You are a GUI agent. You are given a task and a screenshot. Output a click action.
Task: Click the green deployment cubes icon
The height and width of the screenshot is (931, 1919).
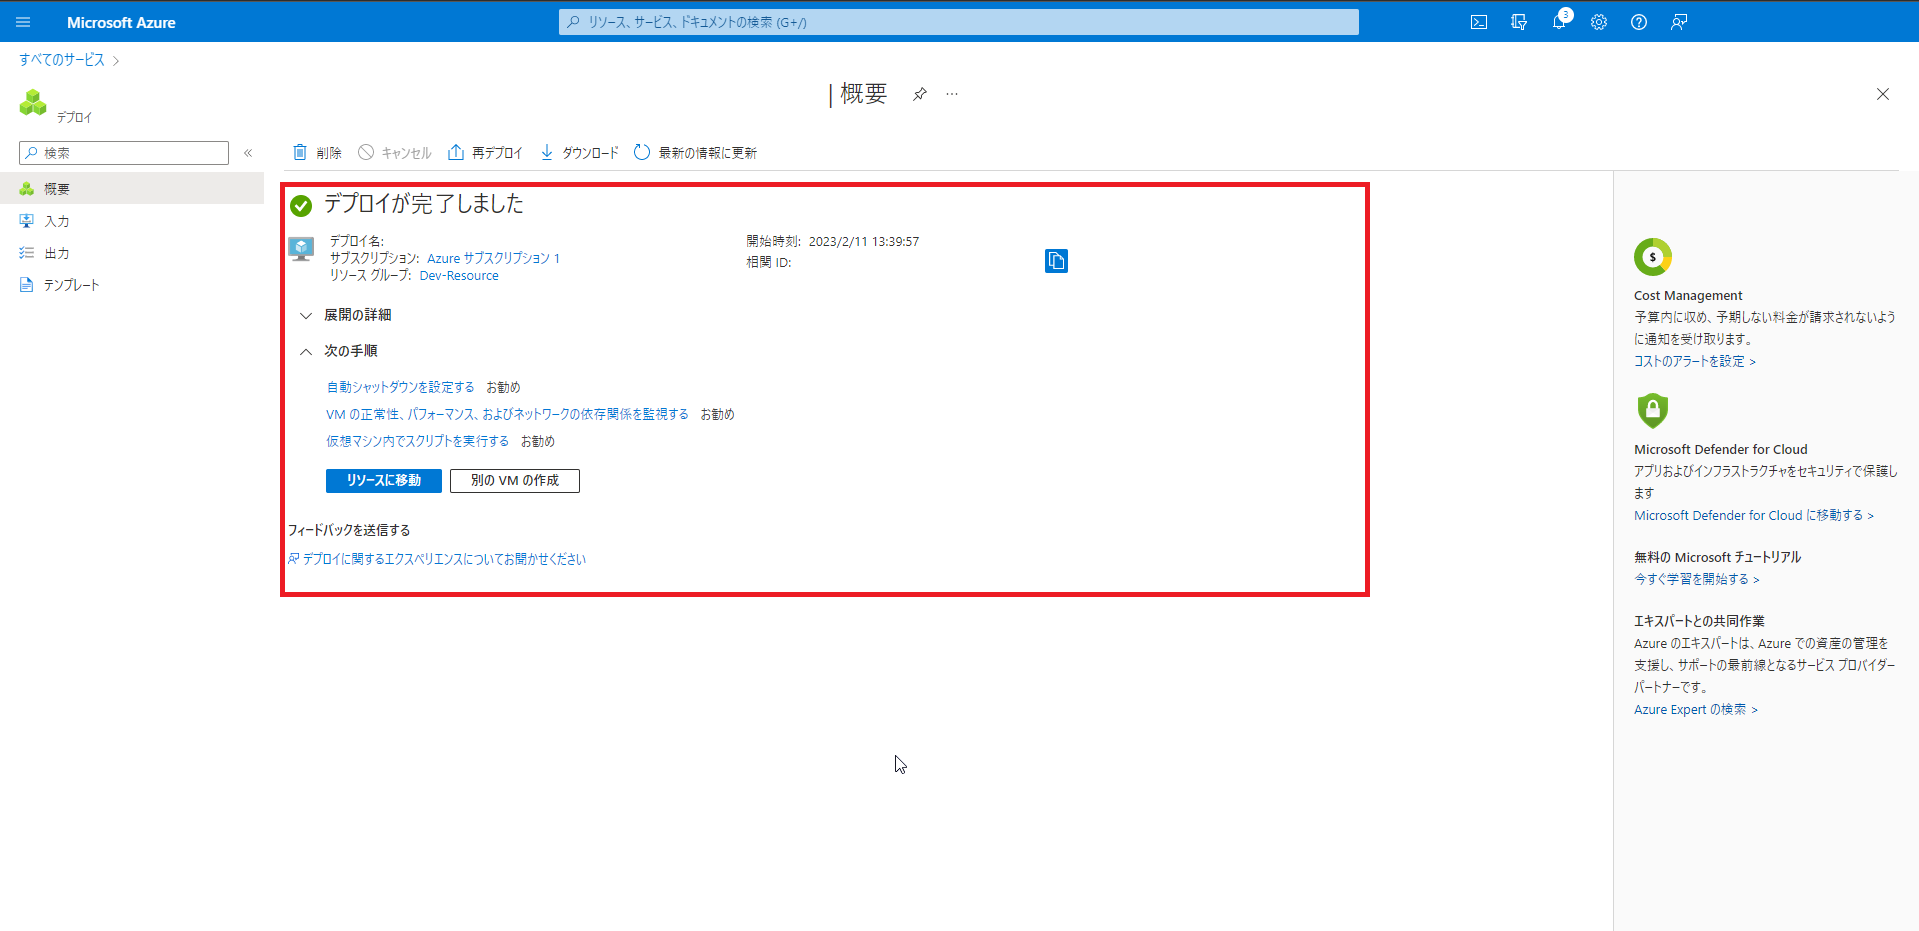coord(33,102)
